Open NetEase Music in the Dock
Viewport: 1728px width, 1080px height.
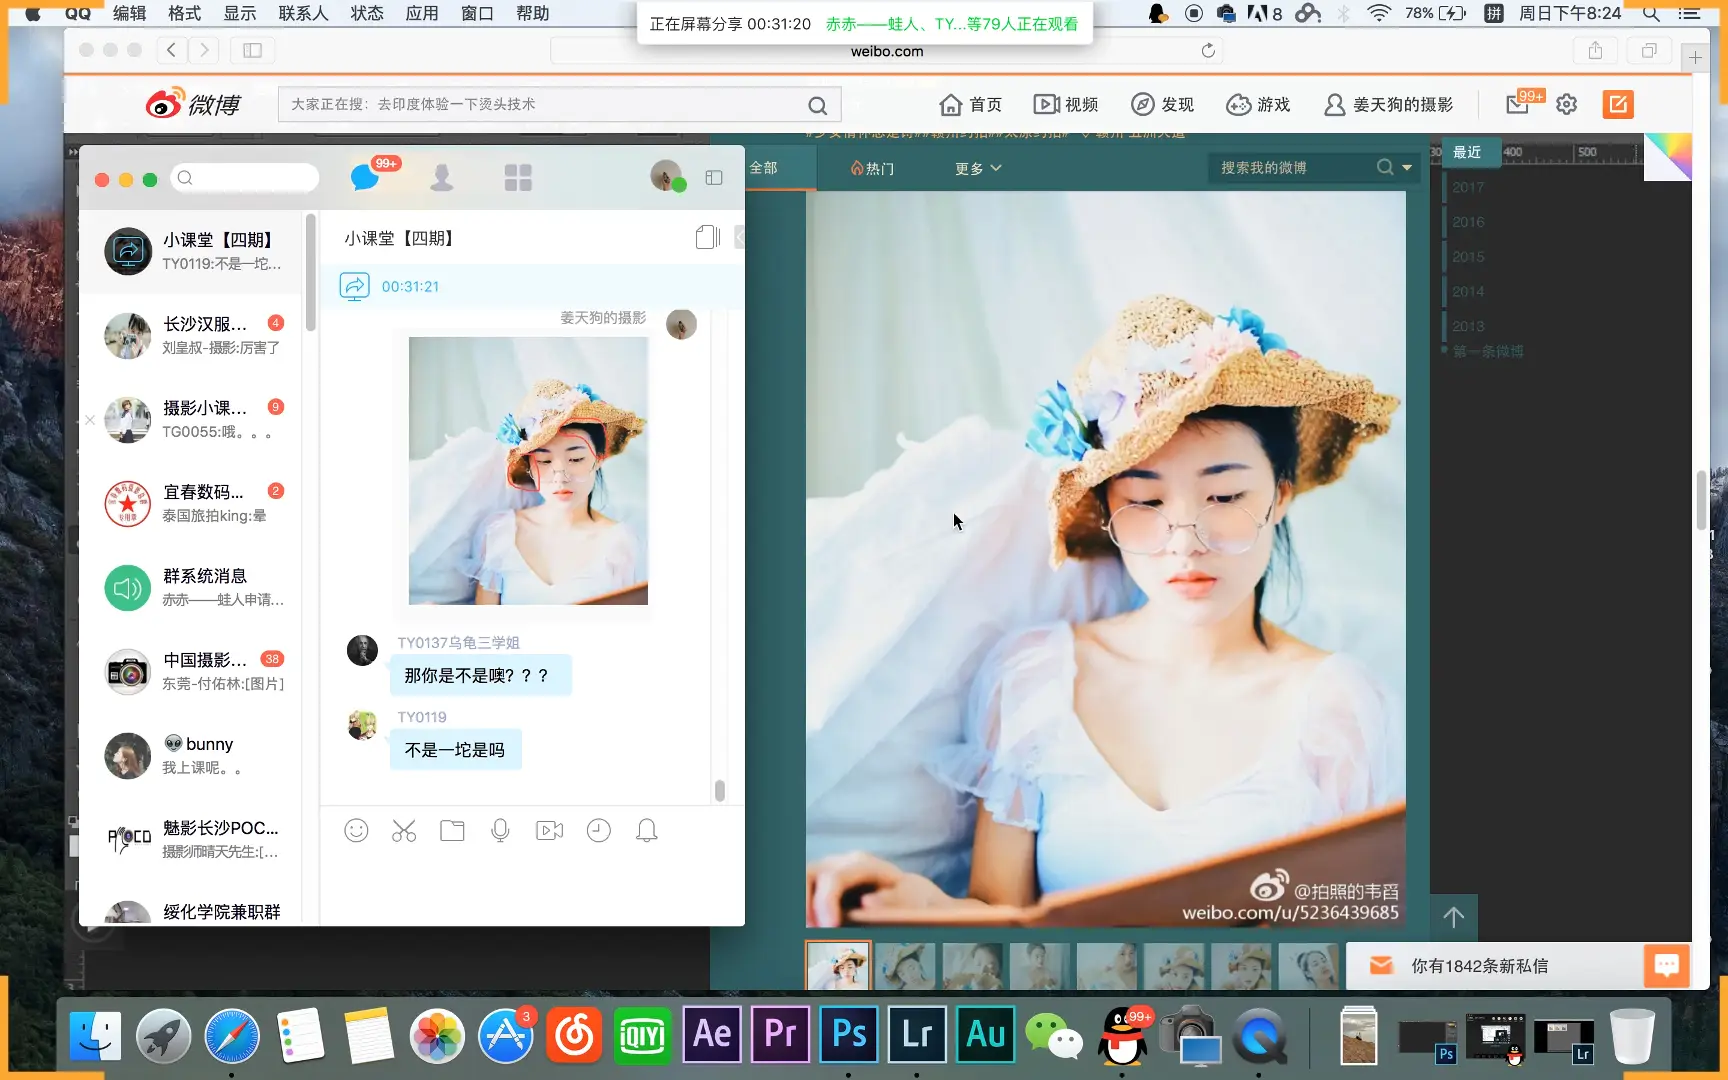(x=574, y=1034)
